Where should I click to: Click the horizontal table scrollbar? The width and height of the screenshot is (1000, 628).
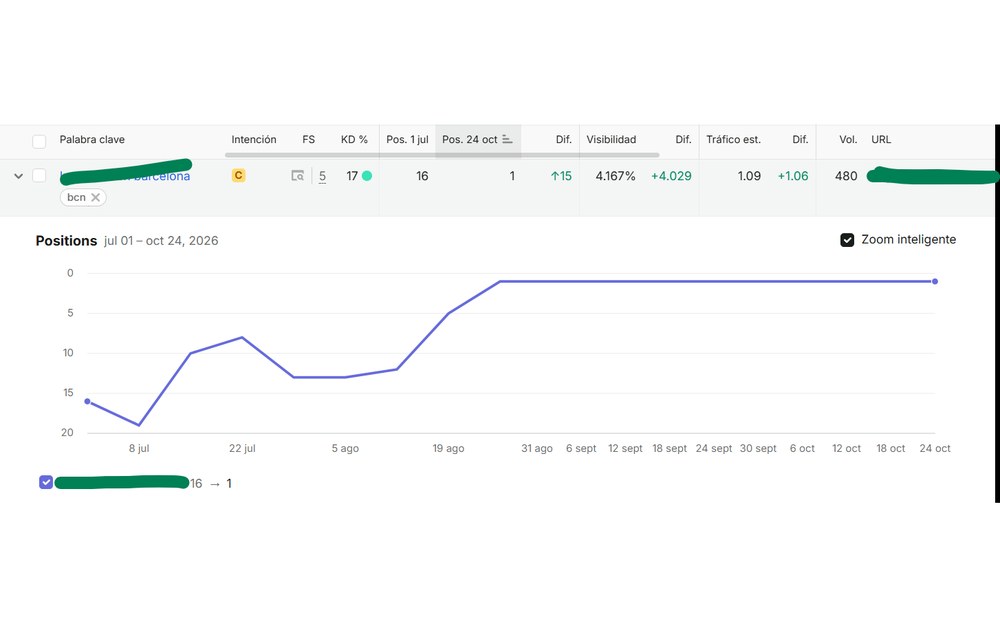point(442,155)
